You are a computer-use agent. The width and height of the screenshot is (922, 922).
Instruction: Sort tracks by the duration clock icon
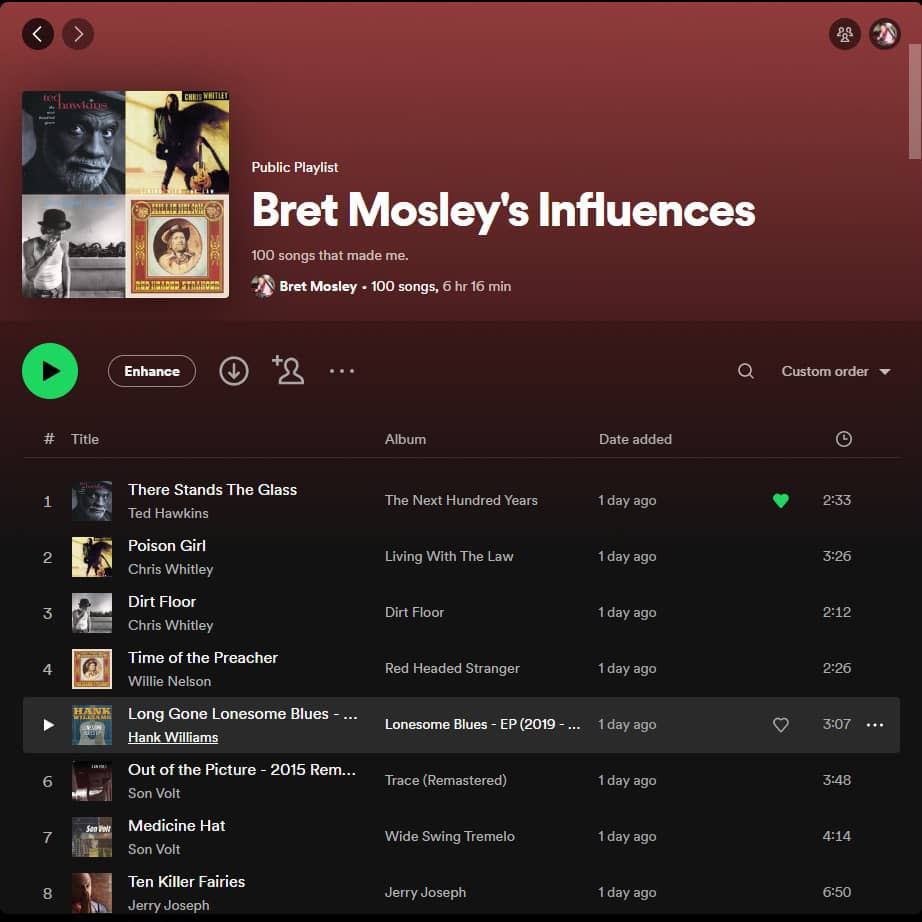click(844, 439)
